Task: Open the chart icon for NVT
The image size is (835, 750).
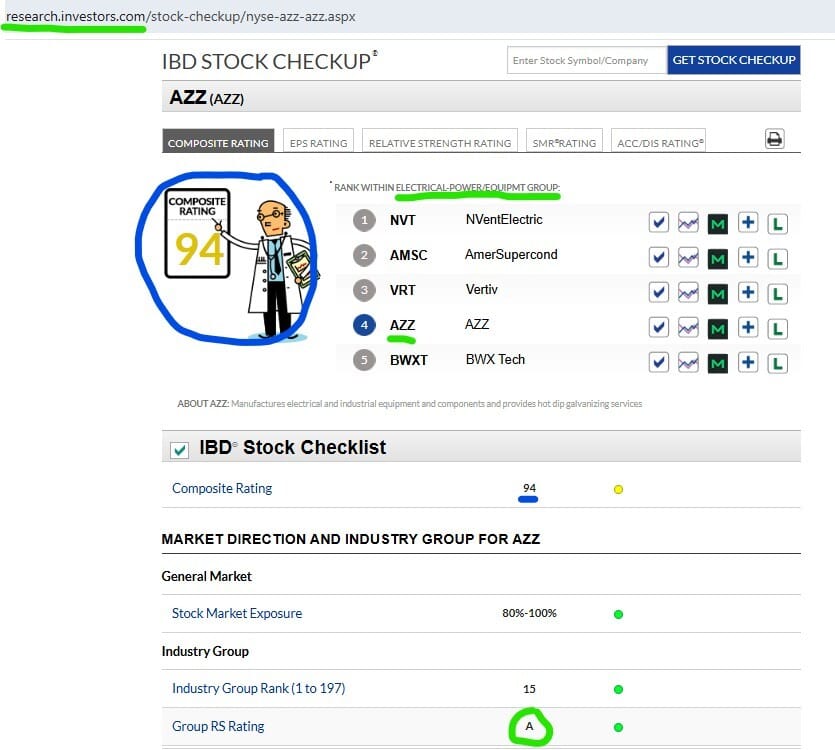Action: pyautogui.click(x=688, y=222)
